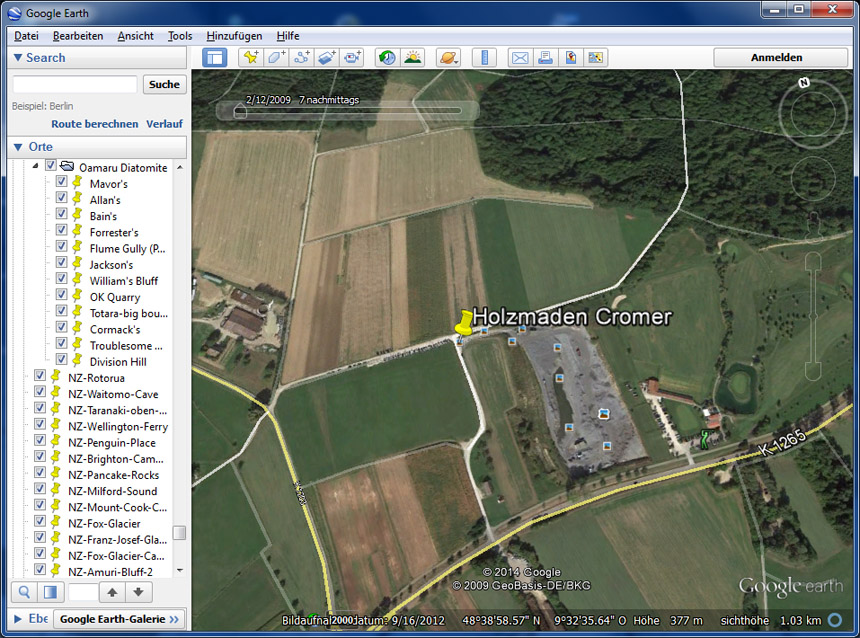
Task: Collapse the Oamaru Diatomite folder tree
Action: (x=35, y=165)
